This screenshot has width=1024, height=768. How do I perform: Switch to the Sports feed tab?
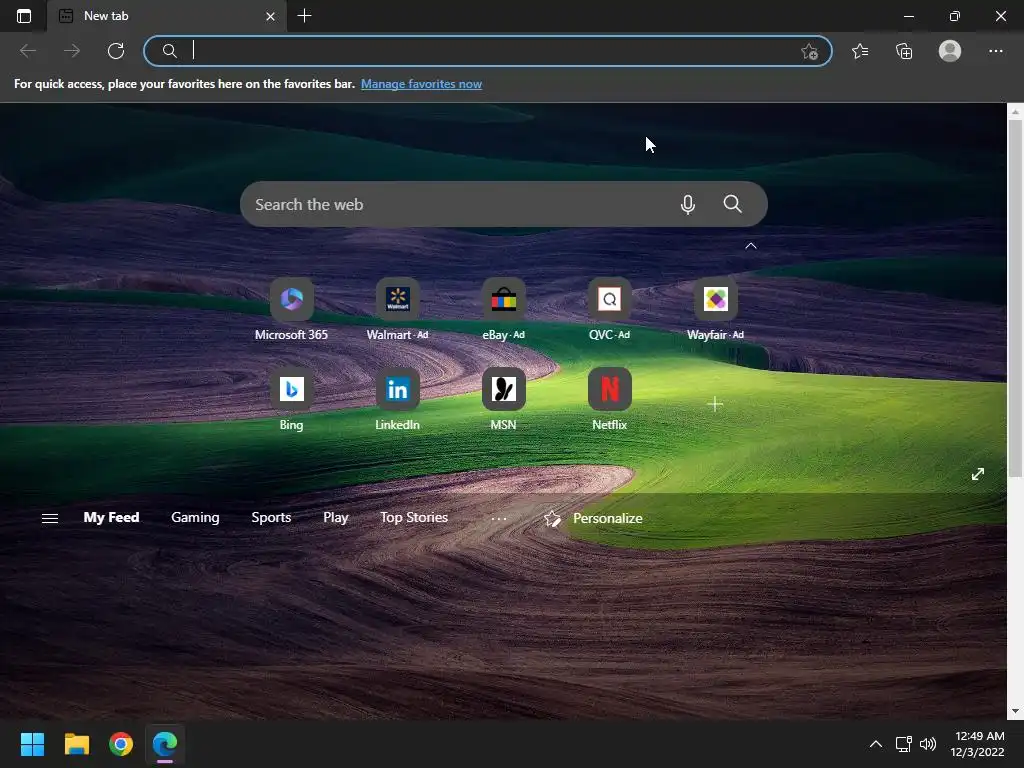[x=271, y=517]
